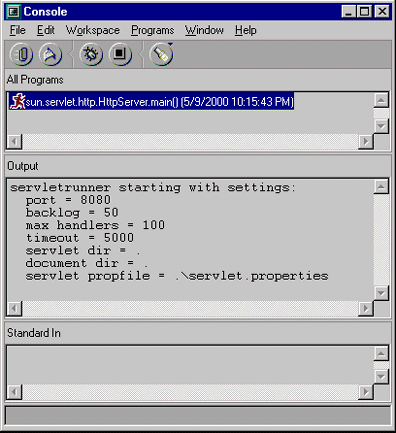Click the paper airplane toolbar icon

(50, 54)
